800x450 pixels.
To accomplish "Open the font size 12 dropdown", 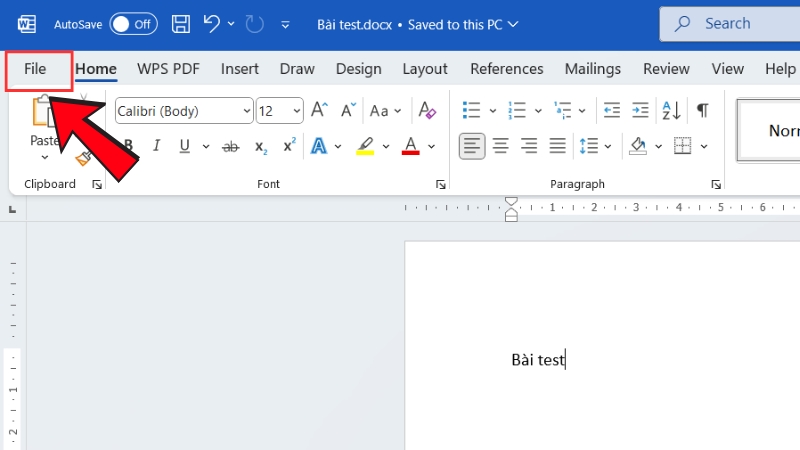I will click(296, 111).
